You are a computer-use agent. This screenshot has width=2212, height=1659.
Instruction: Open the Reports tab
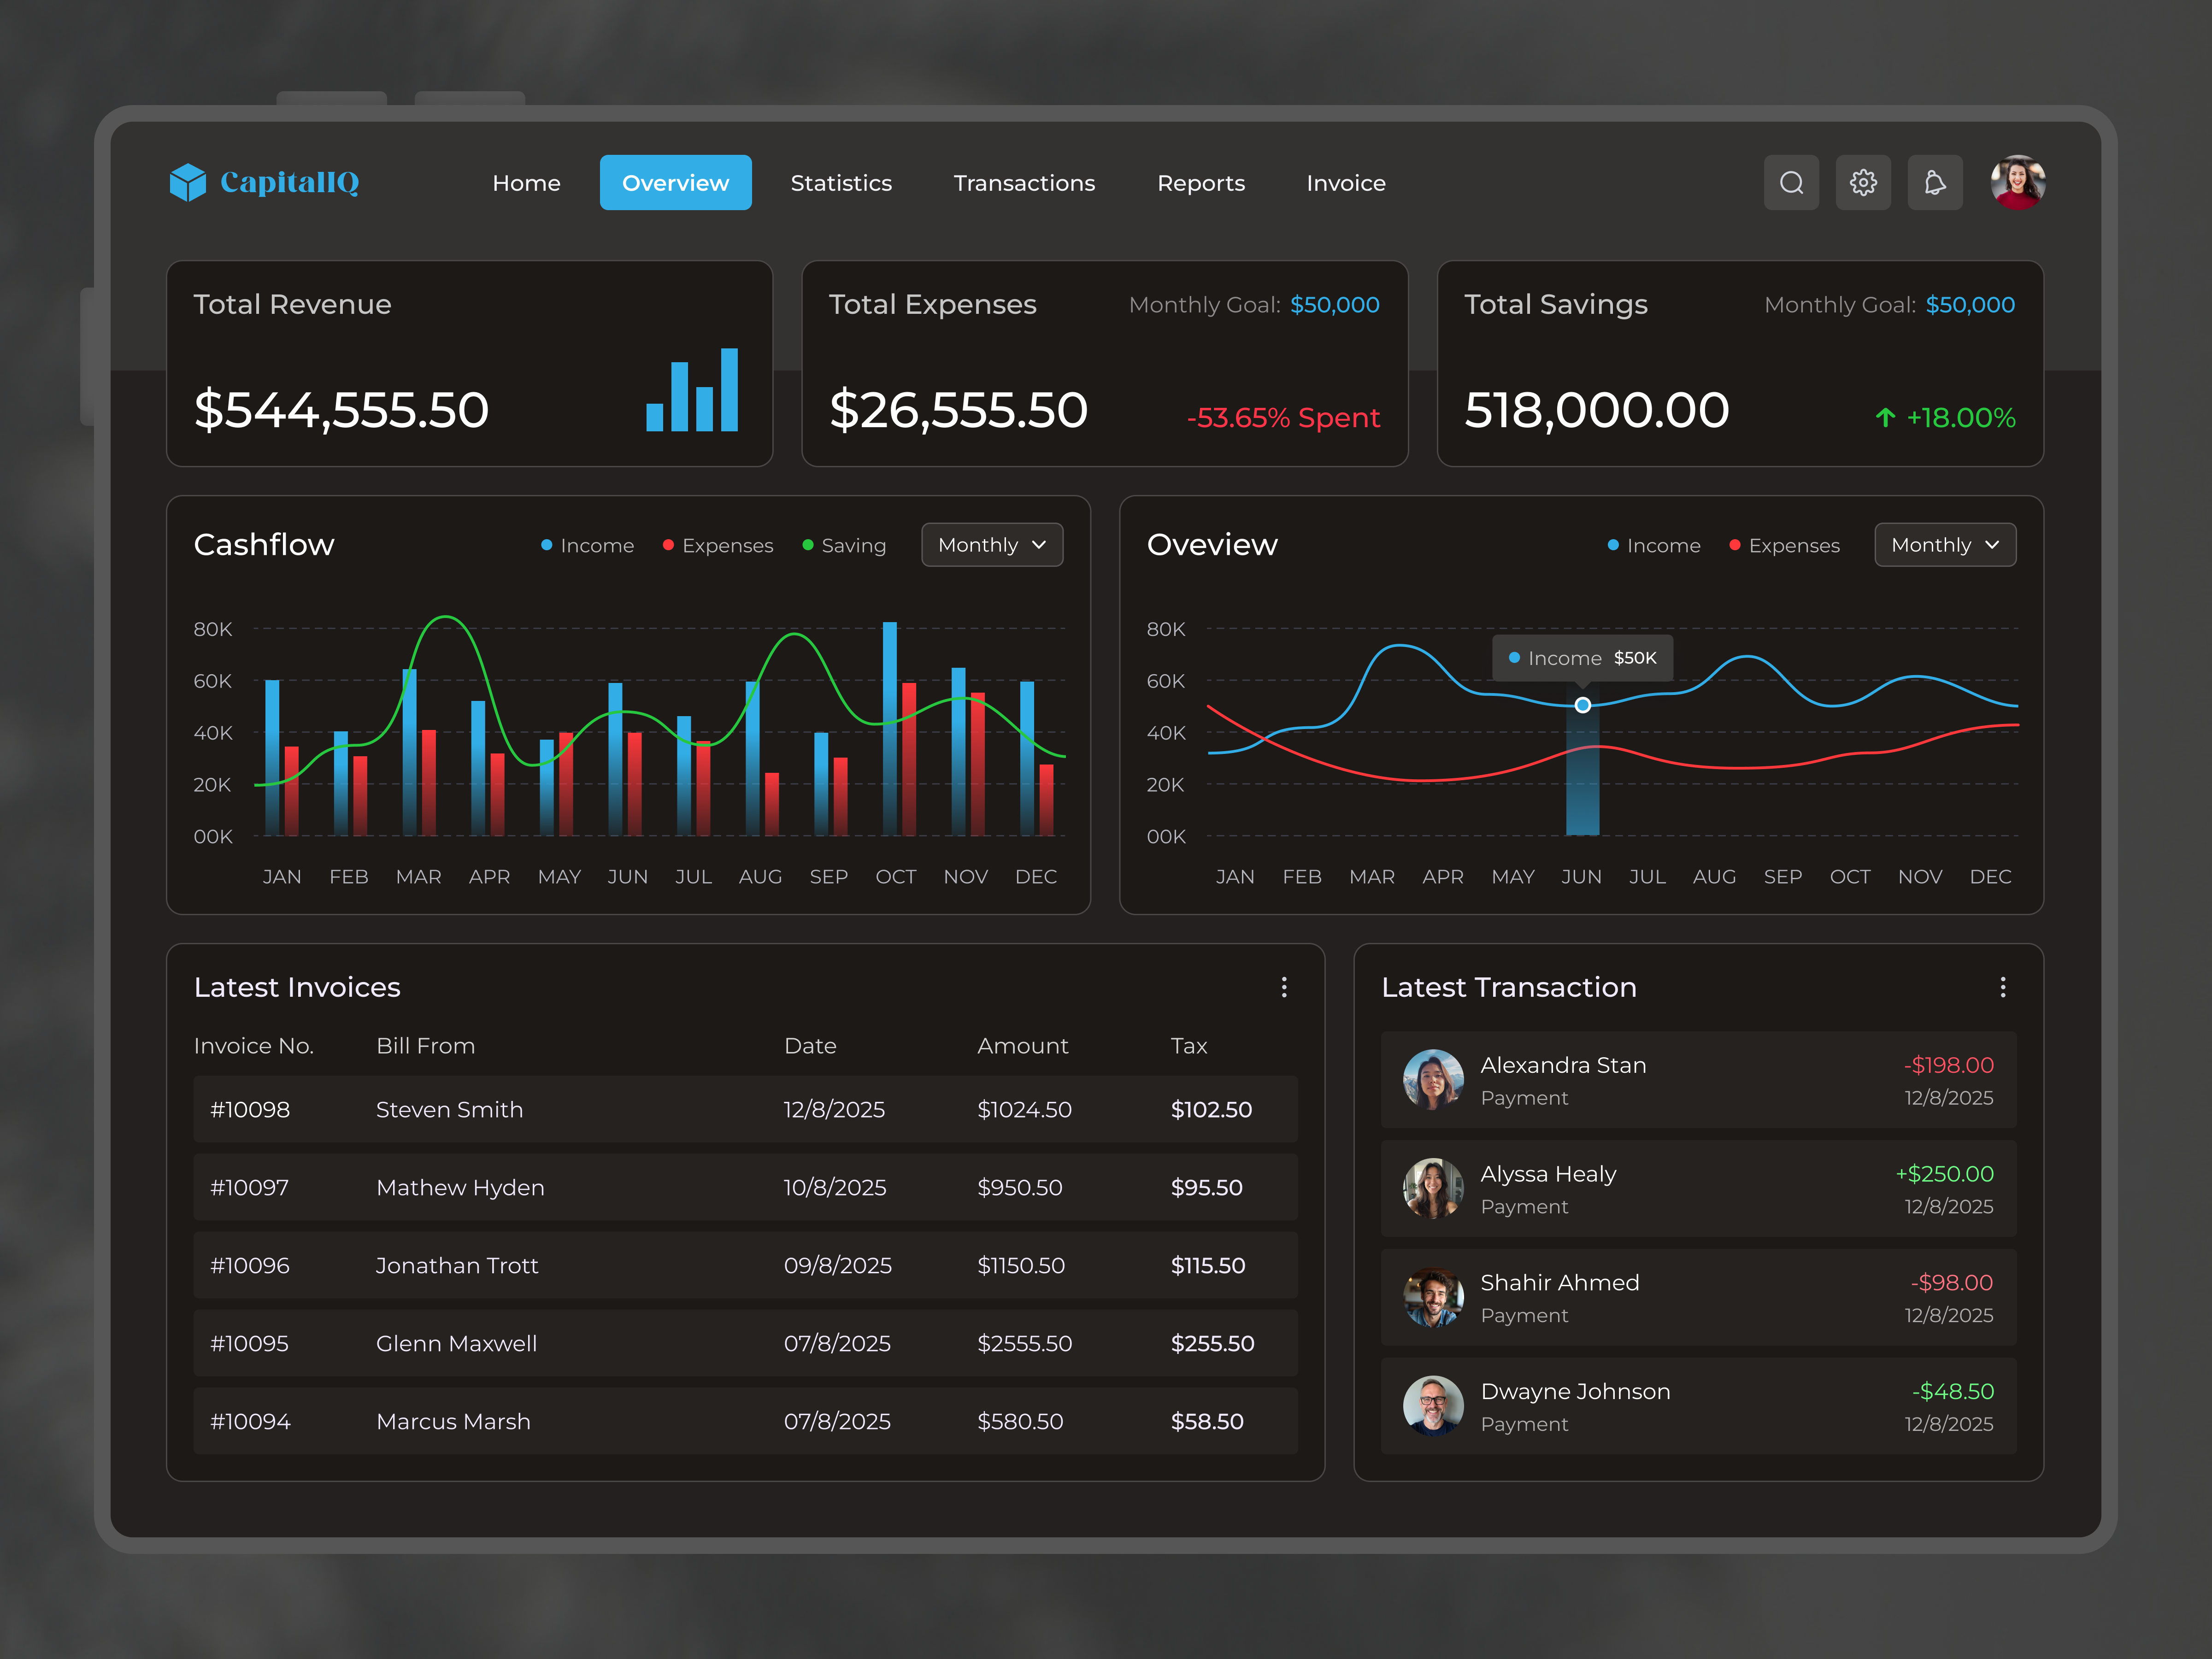1201,183
